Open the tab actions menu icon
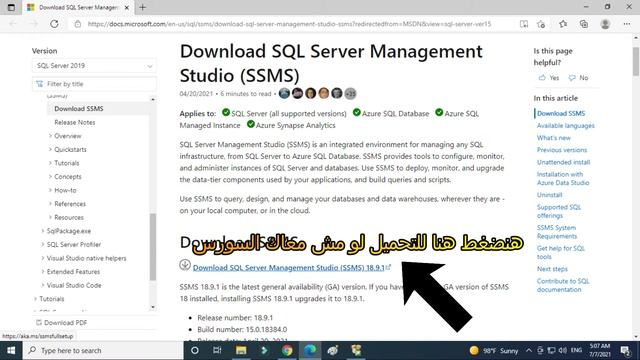640x360 pixels. tap(11, 7)
